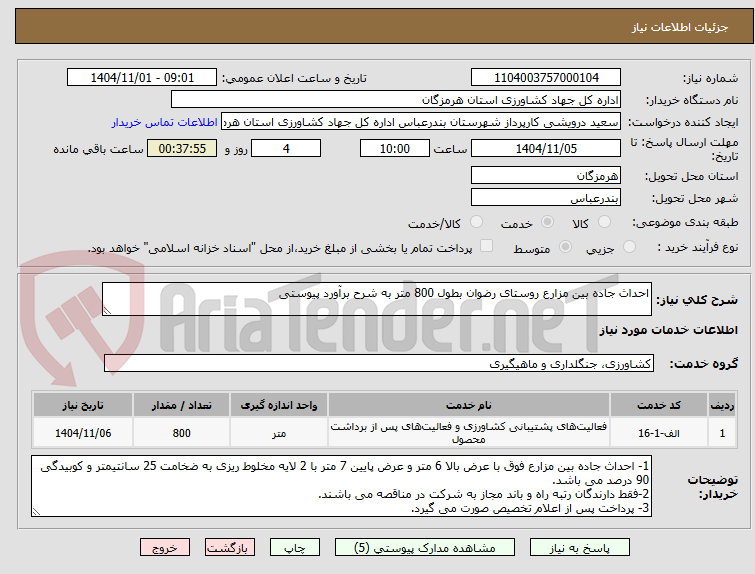755x574 pixels.
Task: Select the کالا/خدمت radio button
Action: tap(476, 222)
